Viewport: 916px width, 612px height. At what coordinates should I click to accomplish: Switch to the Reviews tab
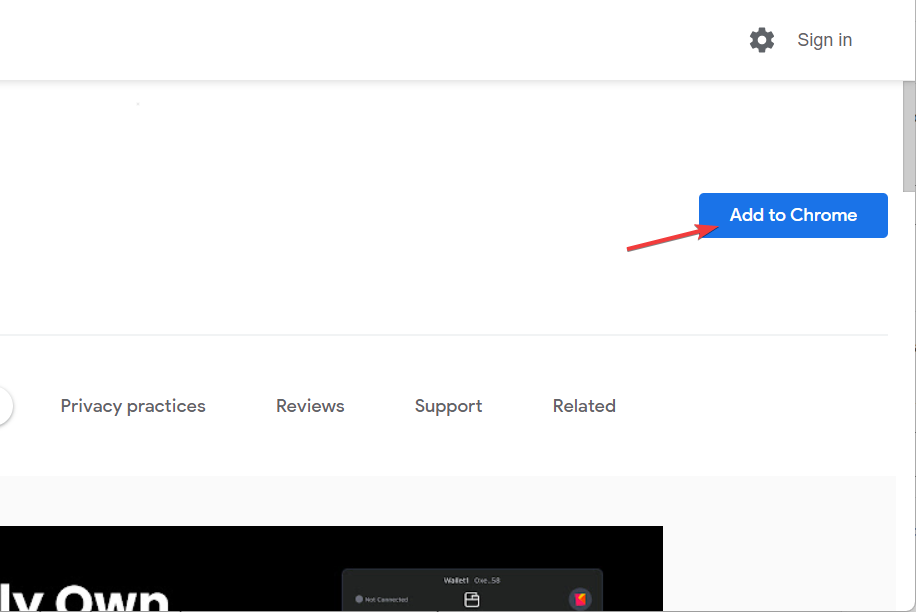[310, 406]
